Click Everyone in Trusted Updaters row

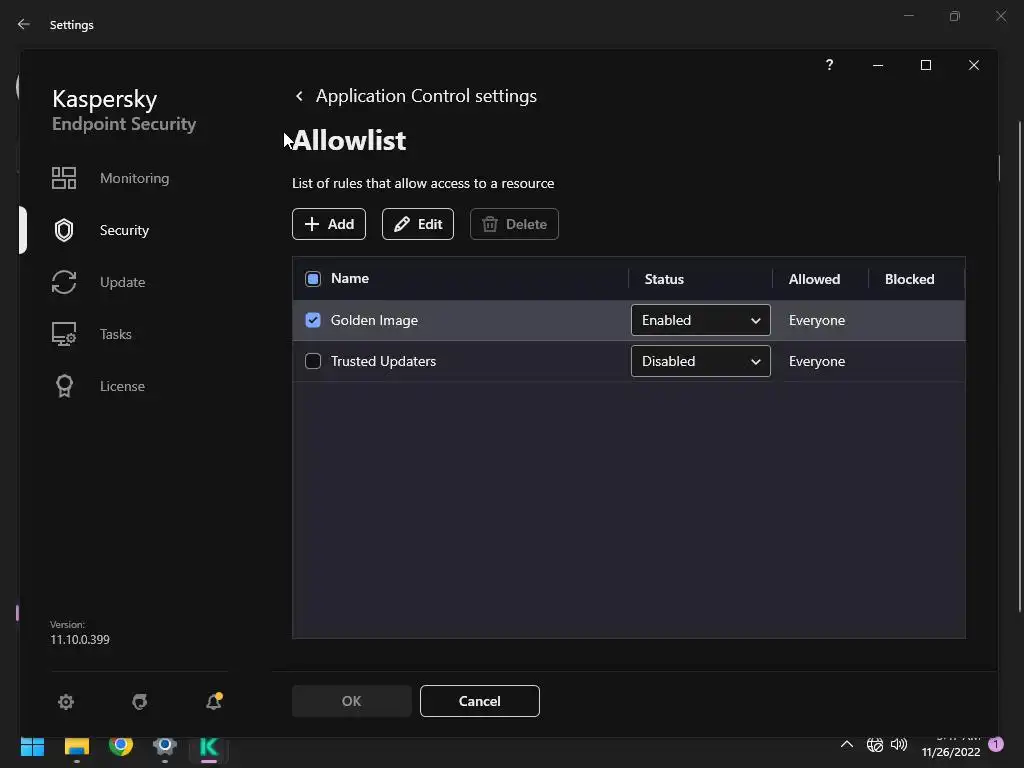pos(817,361)
